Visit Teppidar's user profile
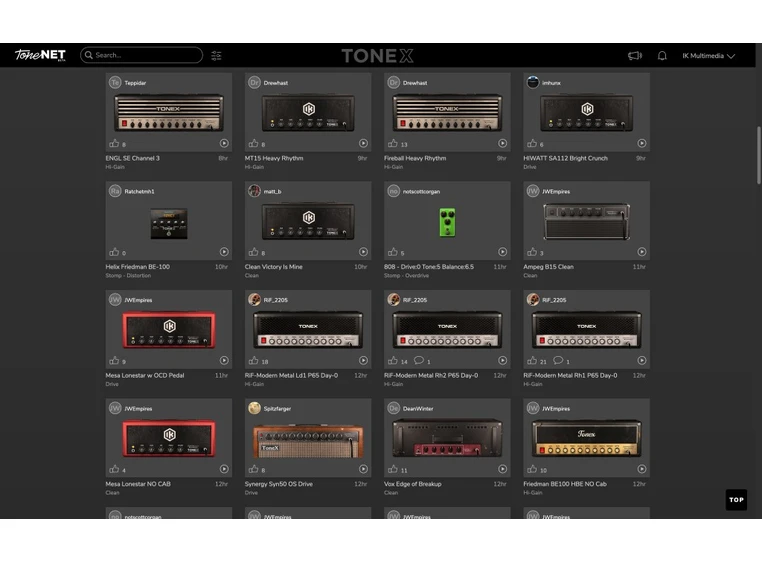Image resolution: width=762 pixels, height=562 pixels. (135, 83)
